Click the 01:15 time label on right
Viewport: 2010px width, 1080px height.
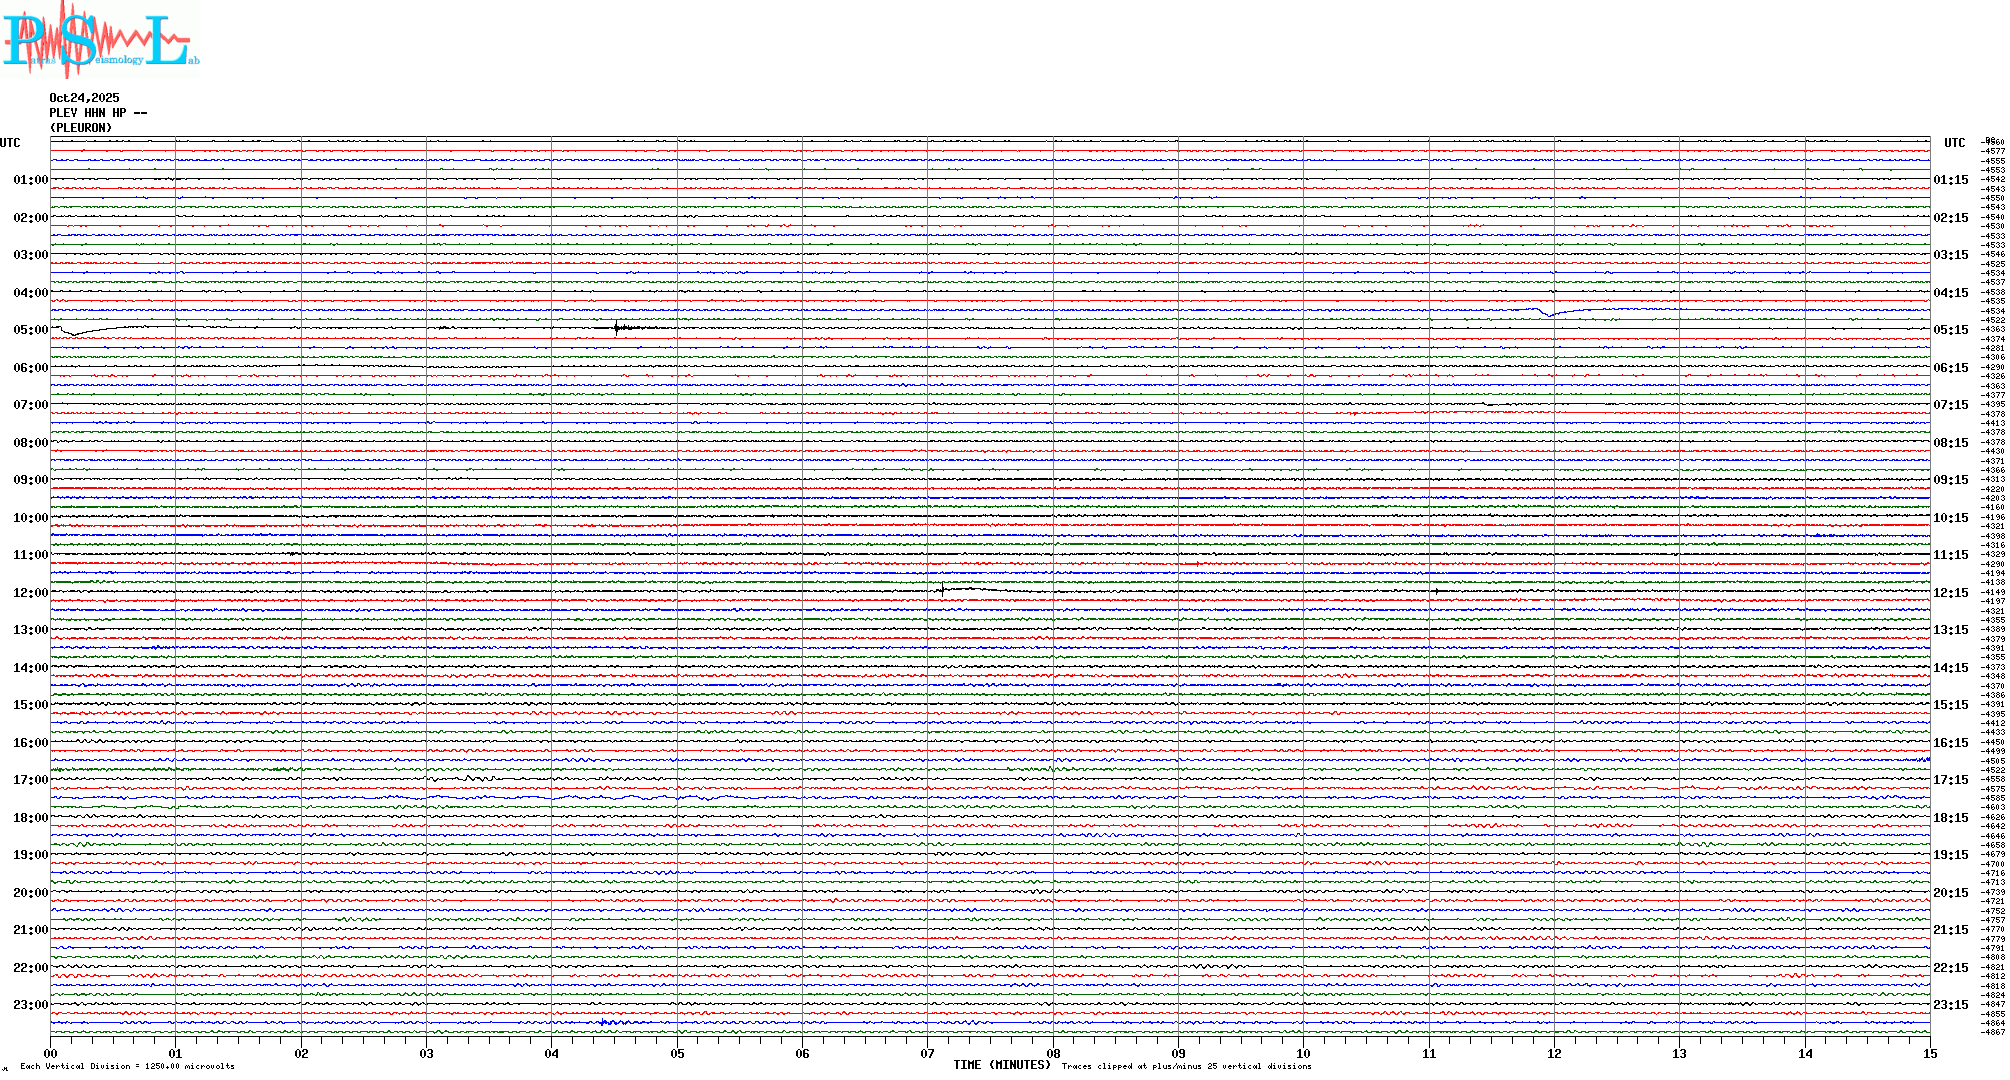tap(1950, 180)
